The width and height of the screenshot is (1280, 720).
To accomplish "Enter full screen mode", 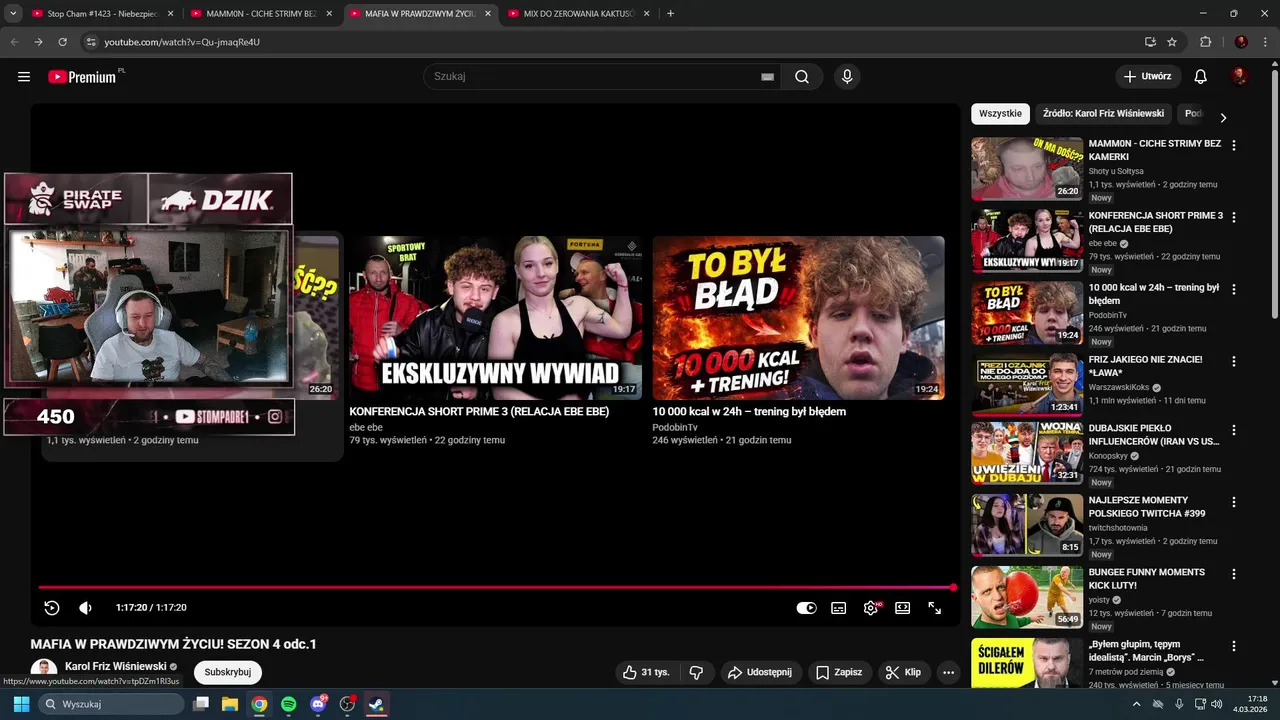I will [x=935, y=608].
